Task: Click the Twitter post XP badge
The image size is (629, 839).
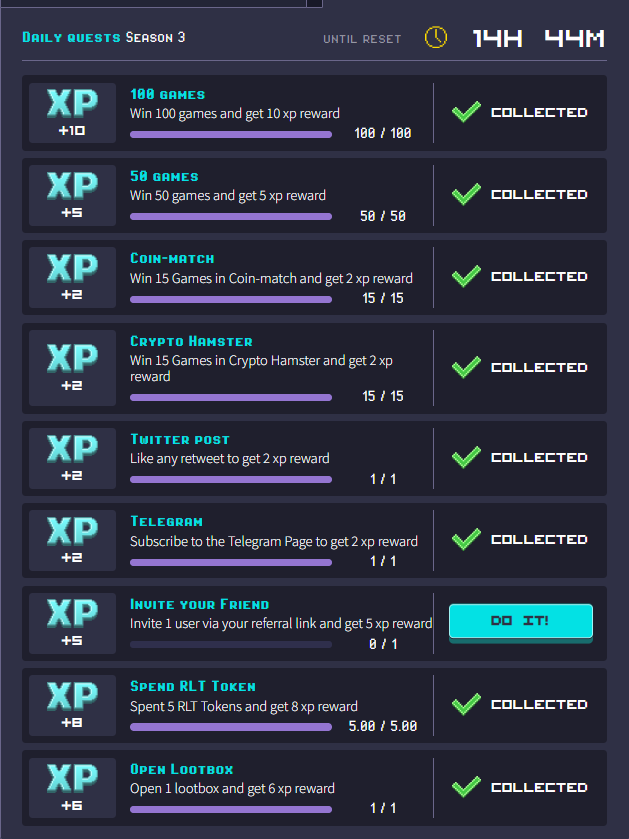Action: click(x=72, y=458)
